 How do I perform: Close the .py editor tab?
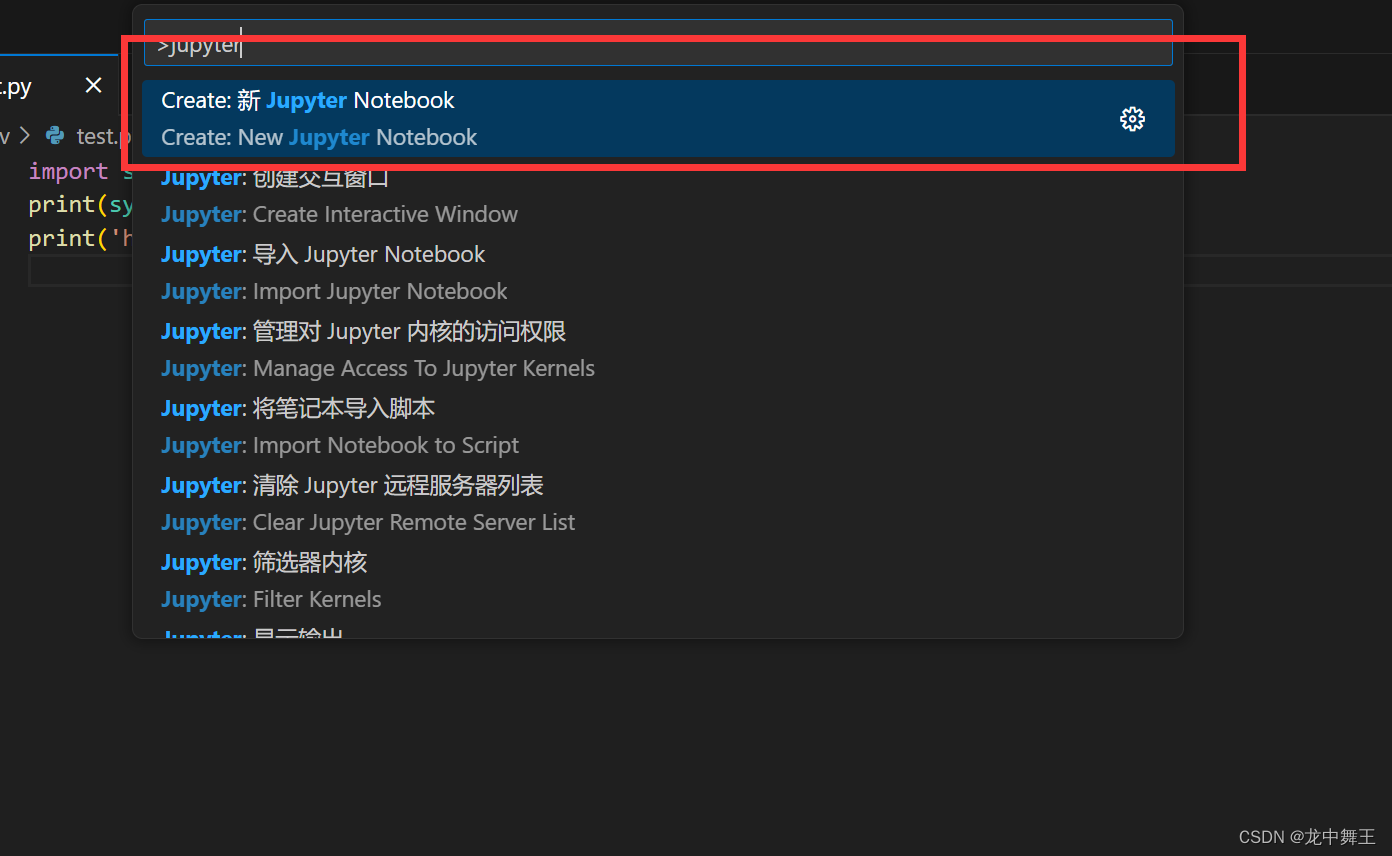(93, 86)
